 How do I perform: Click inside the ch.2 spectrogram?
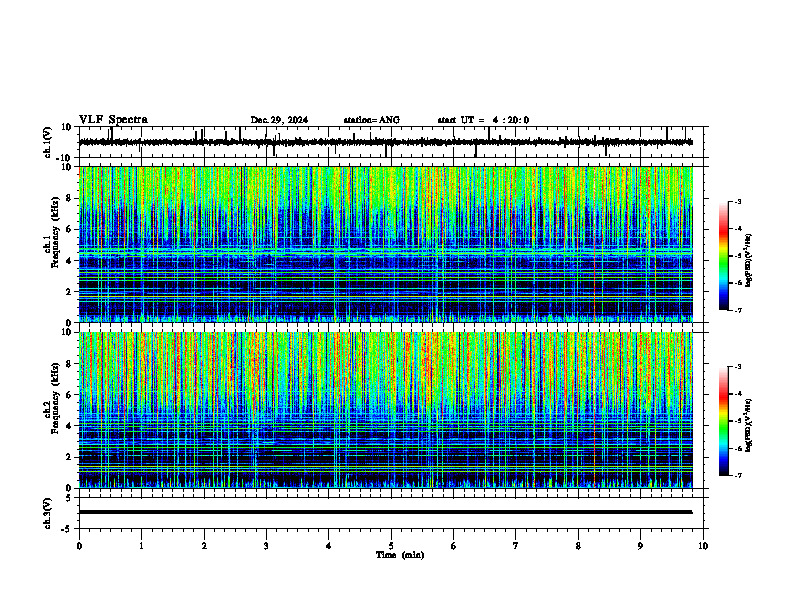386,410
